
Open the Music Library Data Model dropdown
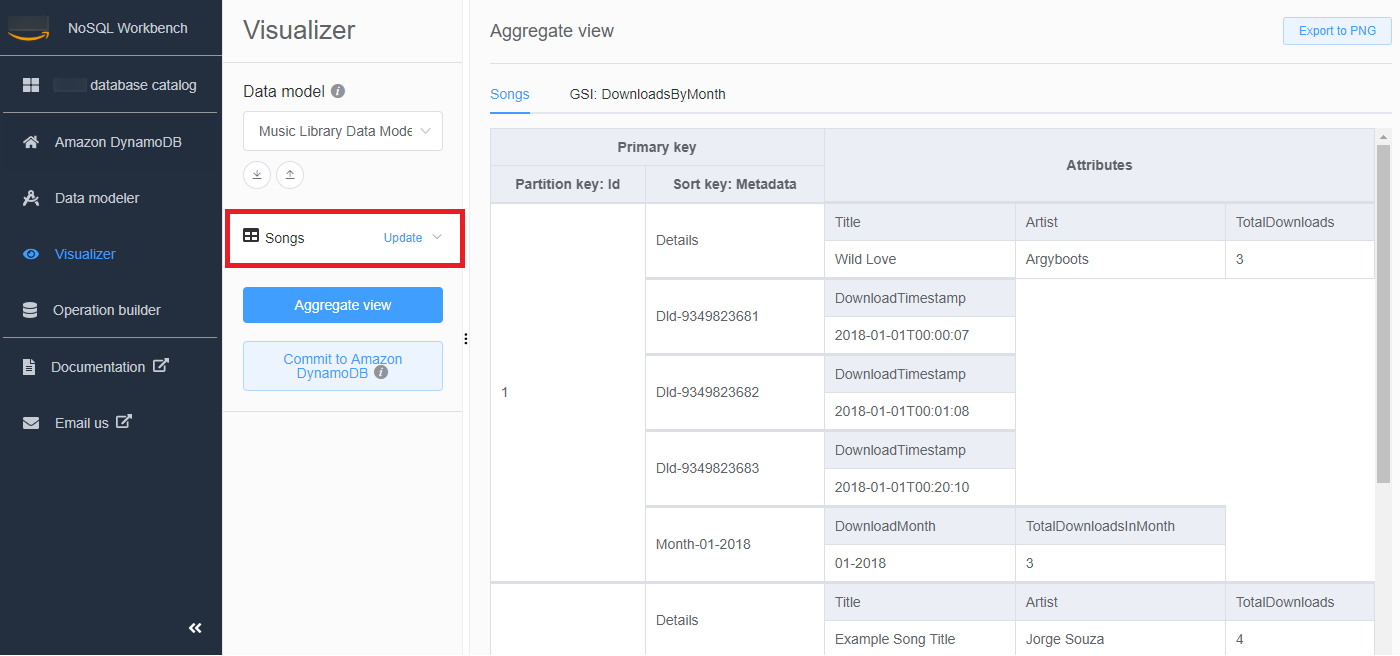point(342,131)
